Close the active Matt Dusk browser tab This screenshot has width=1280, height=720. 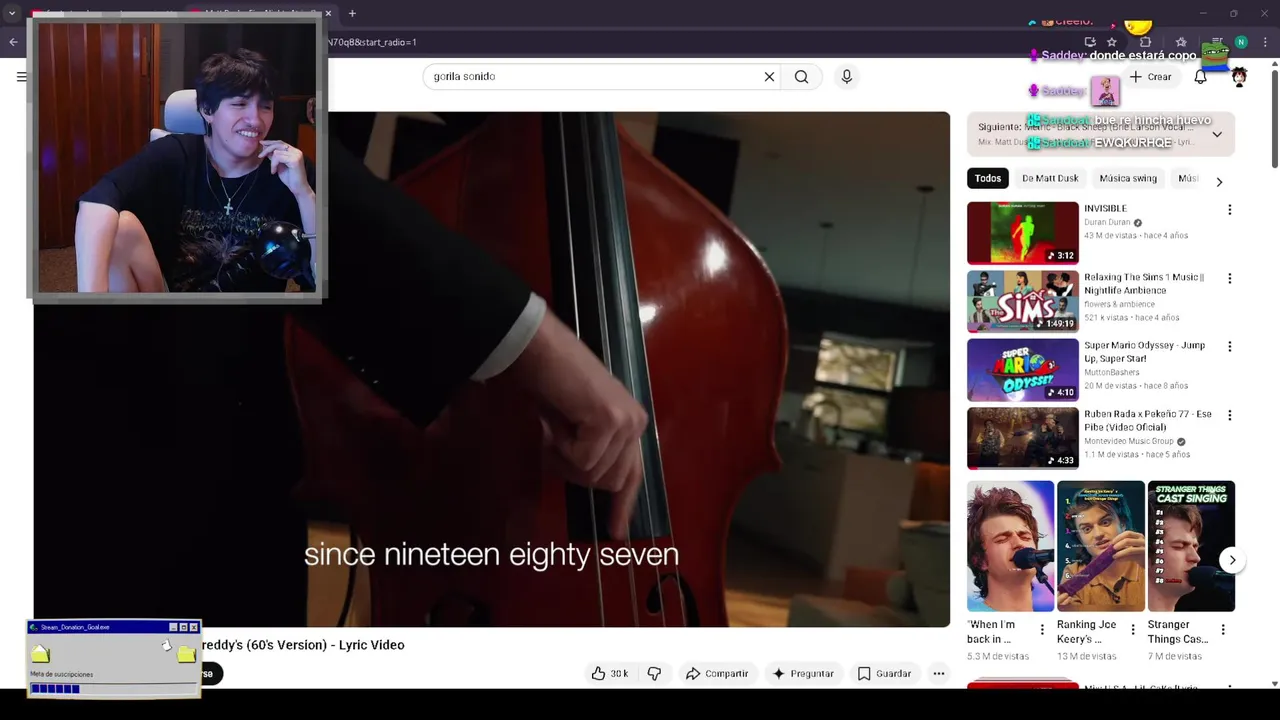[x=329, y=13]
